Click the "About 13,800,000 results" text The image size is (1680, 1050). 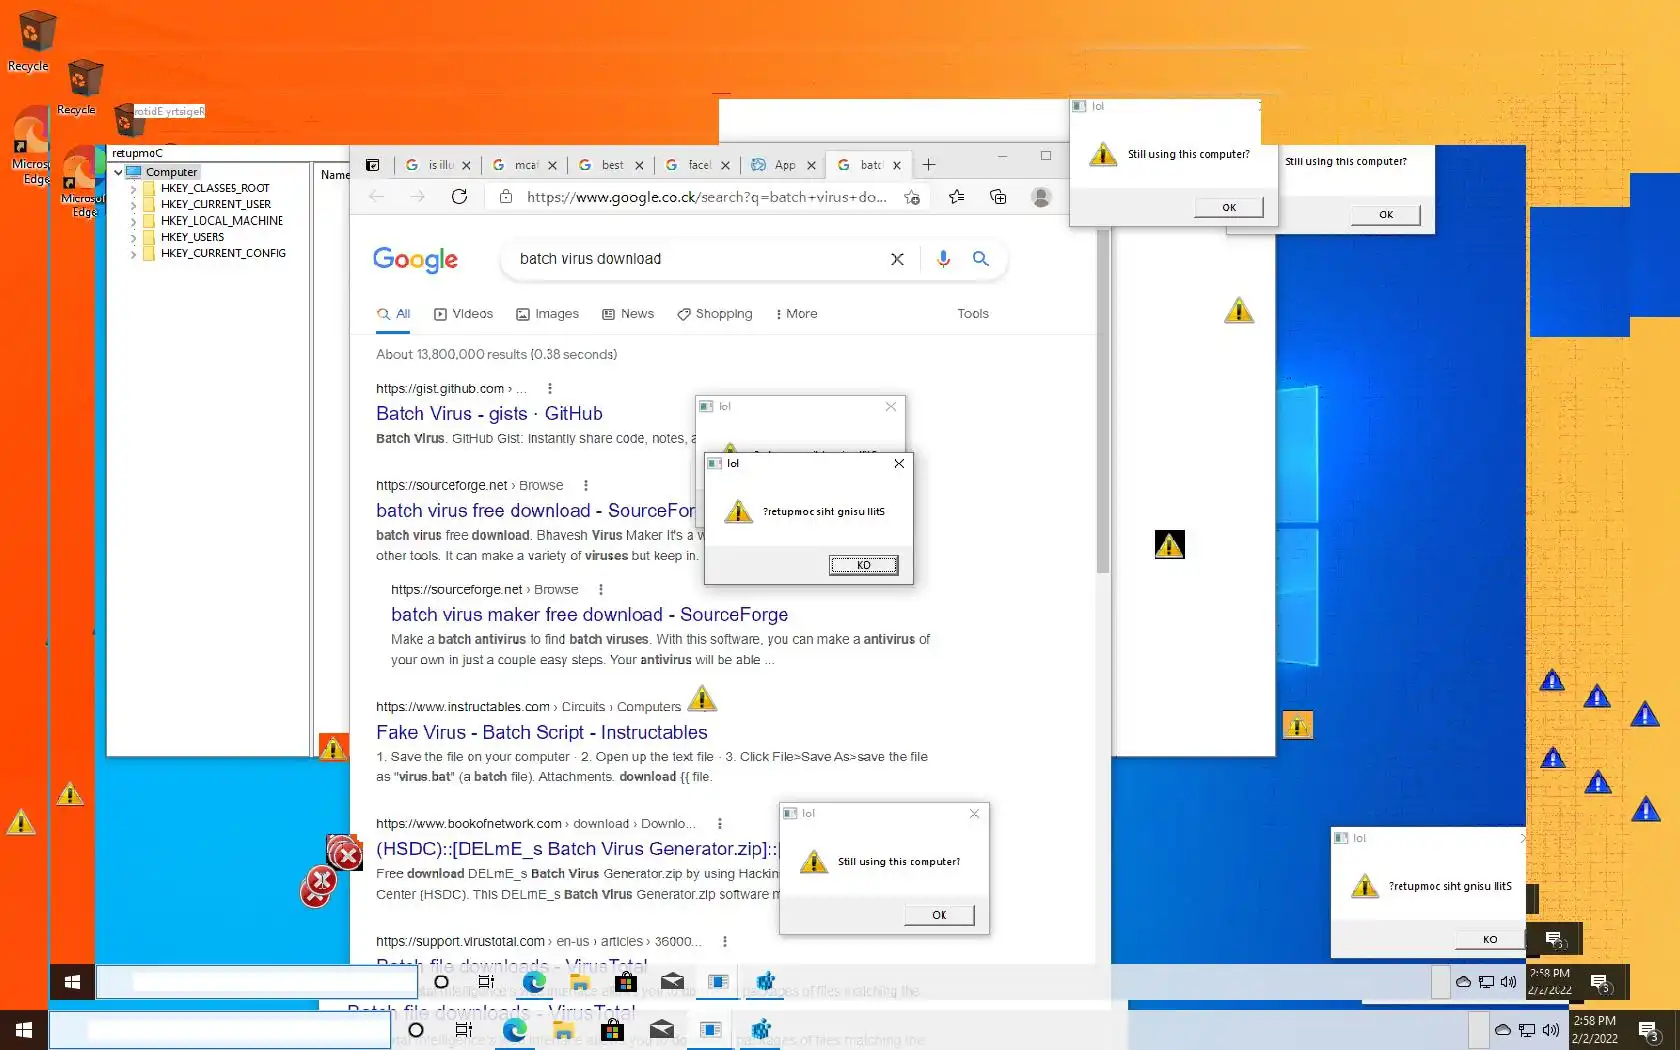[x=496, y=354]
